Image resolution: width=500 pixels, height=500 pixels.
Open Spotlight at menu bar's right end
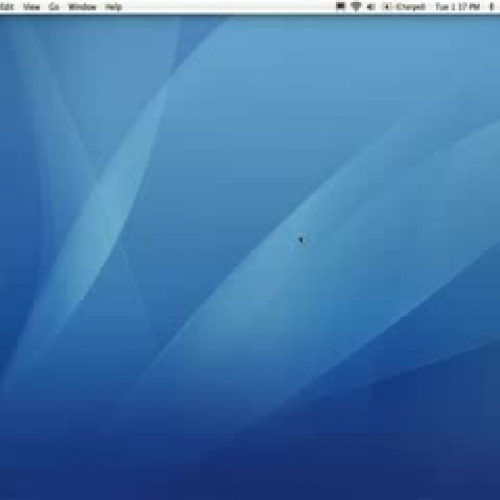(x=491, y=7)
